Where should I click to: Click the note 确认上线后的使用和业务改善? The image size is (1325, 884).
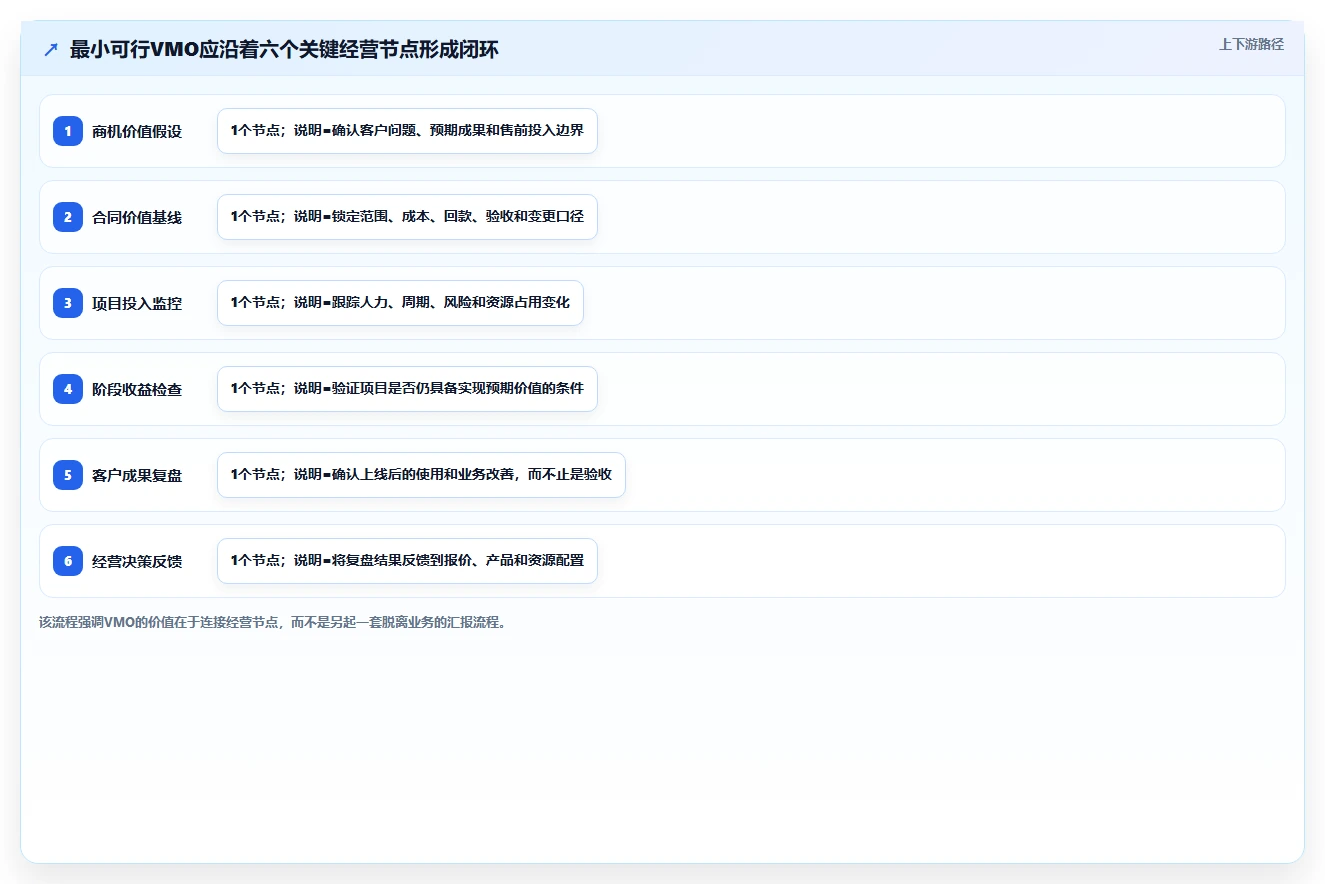(x=421, y=475)
